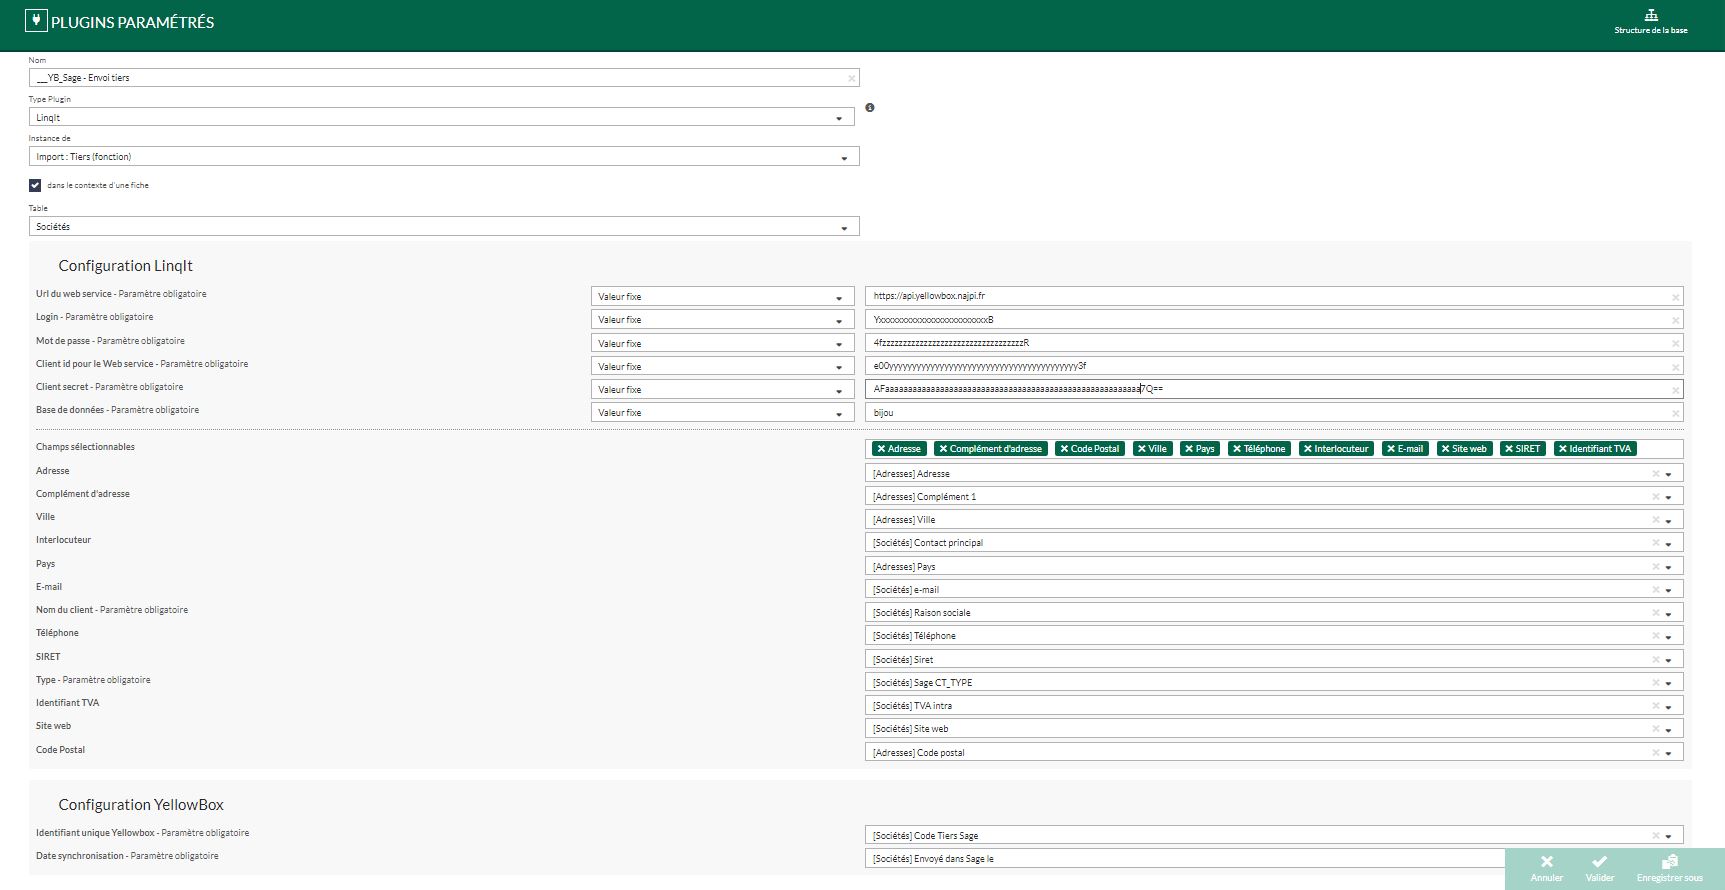Remove the Téléphone tag from Champs sélectionnables
1725x890 pixels.
pyautogui.click(x=1237, y=449)
